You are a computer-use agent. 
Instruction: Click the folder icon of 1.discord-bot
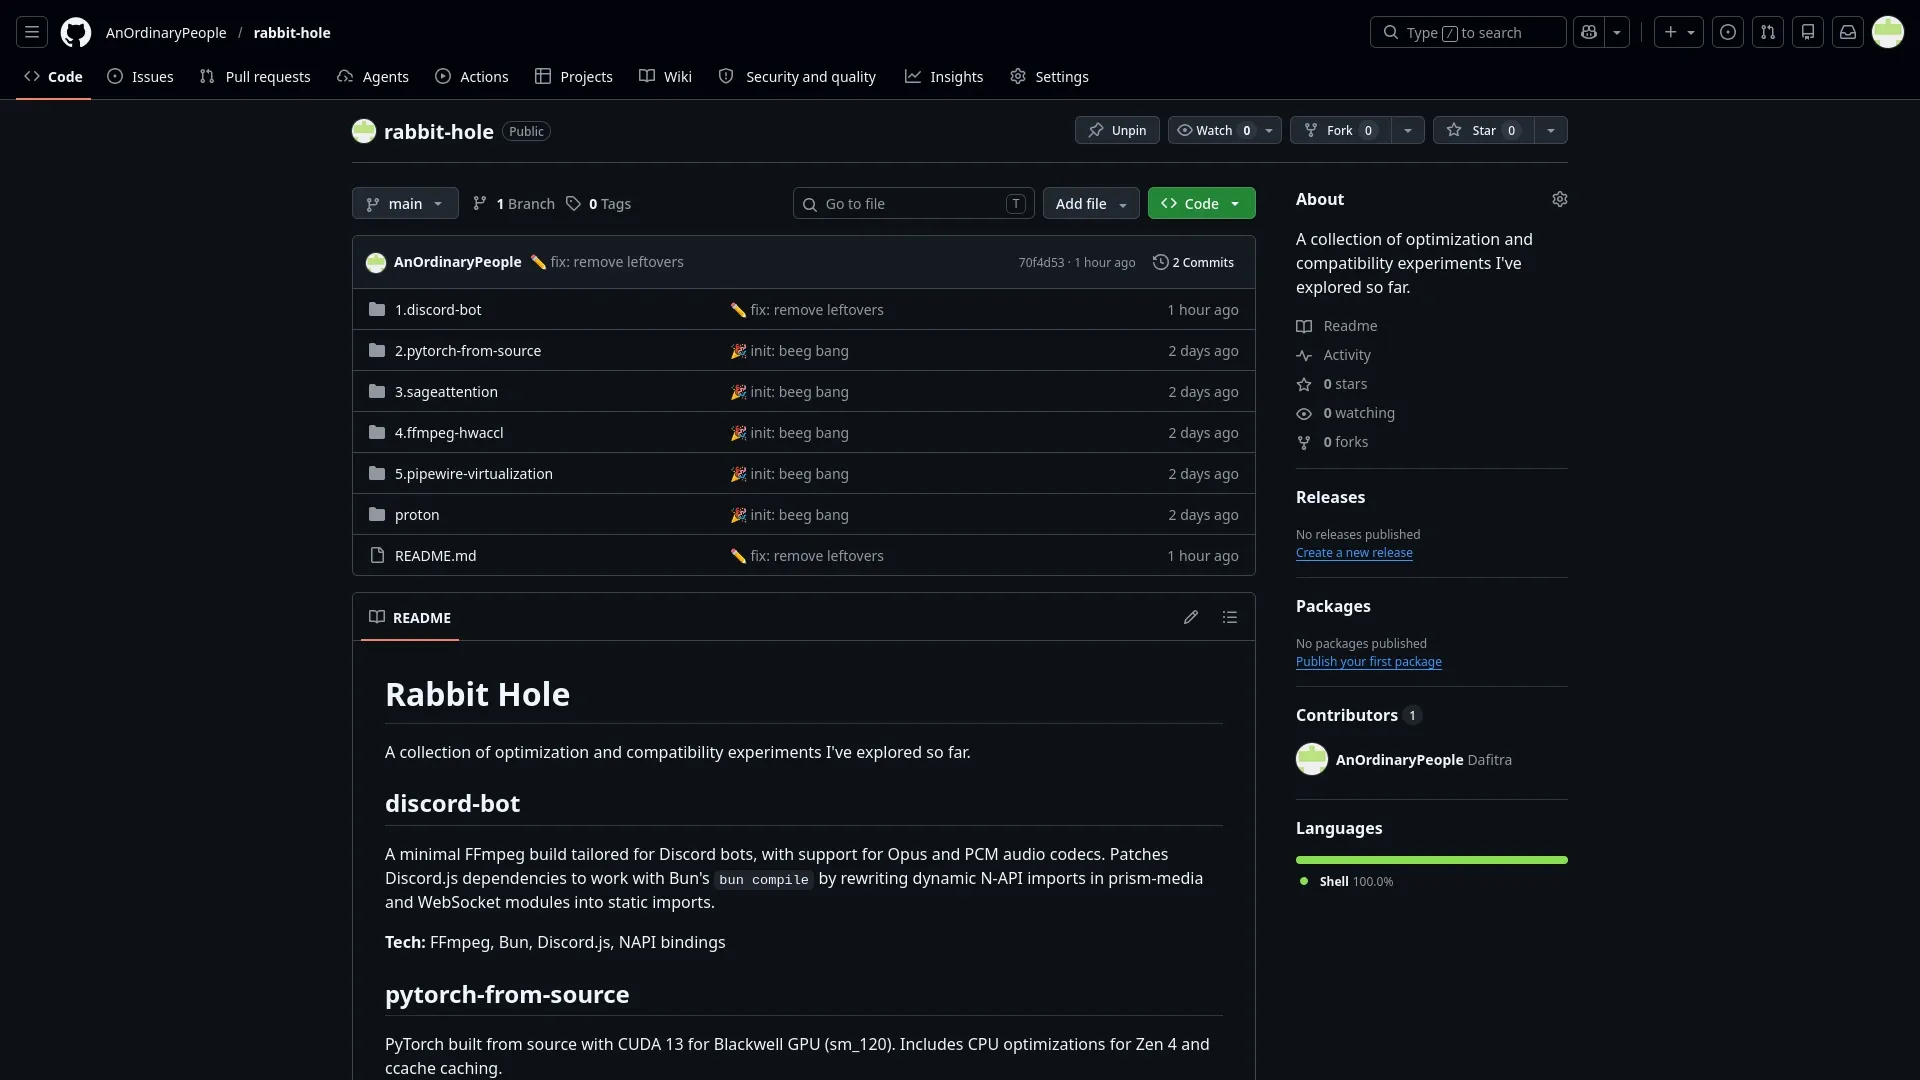click(377, 309)
